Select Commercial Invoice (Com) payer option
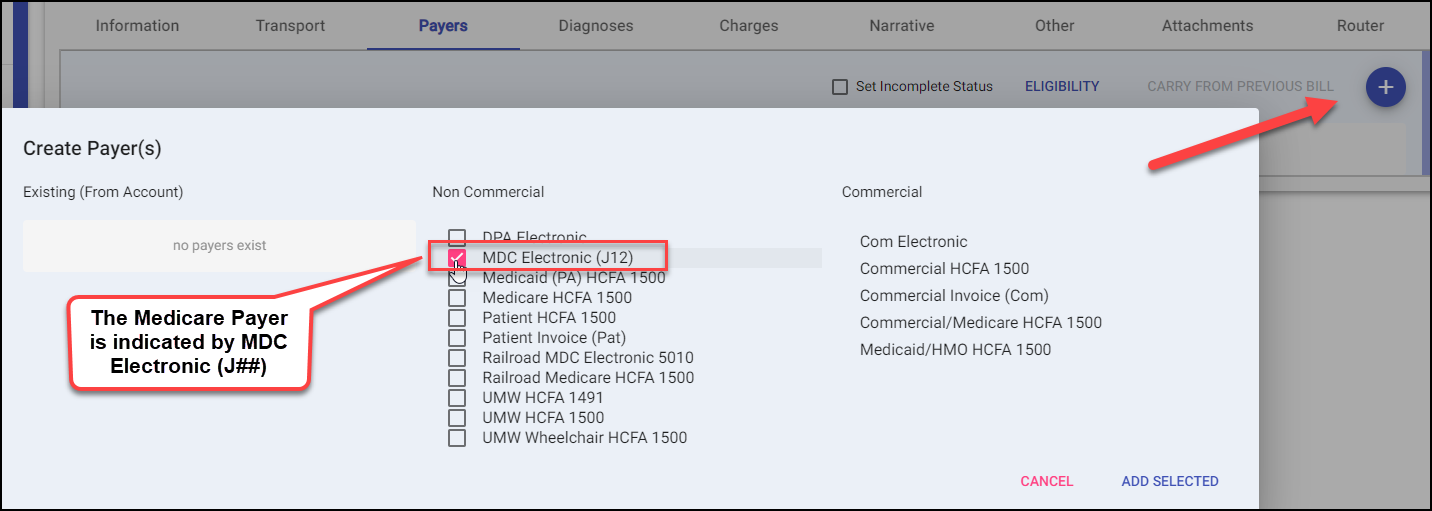The width and height of the screenshot is (1432, 511). pyautogui.click(x=954, y=296)
